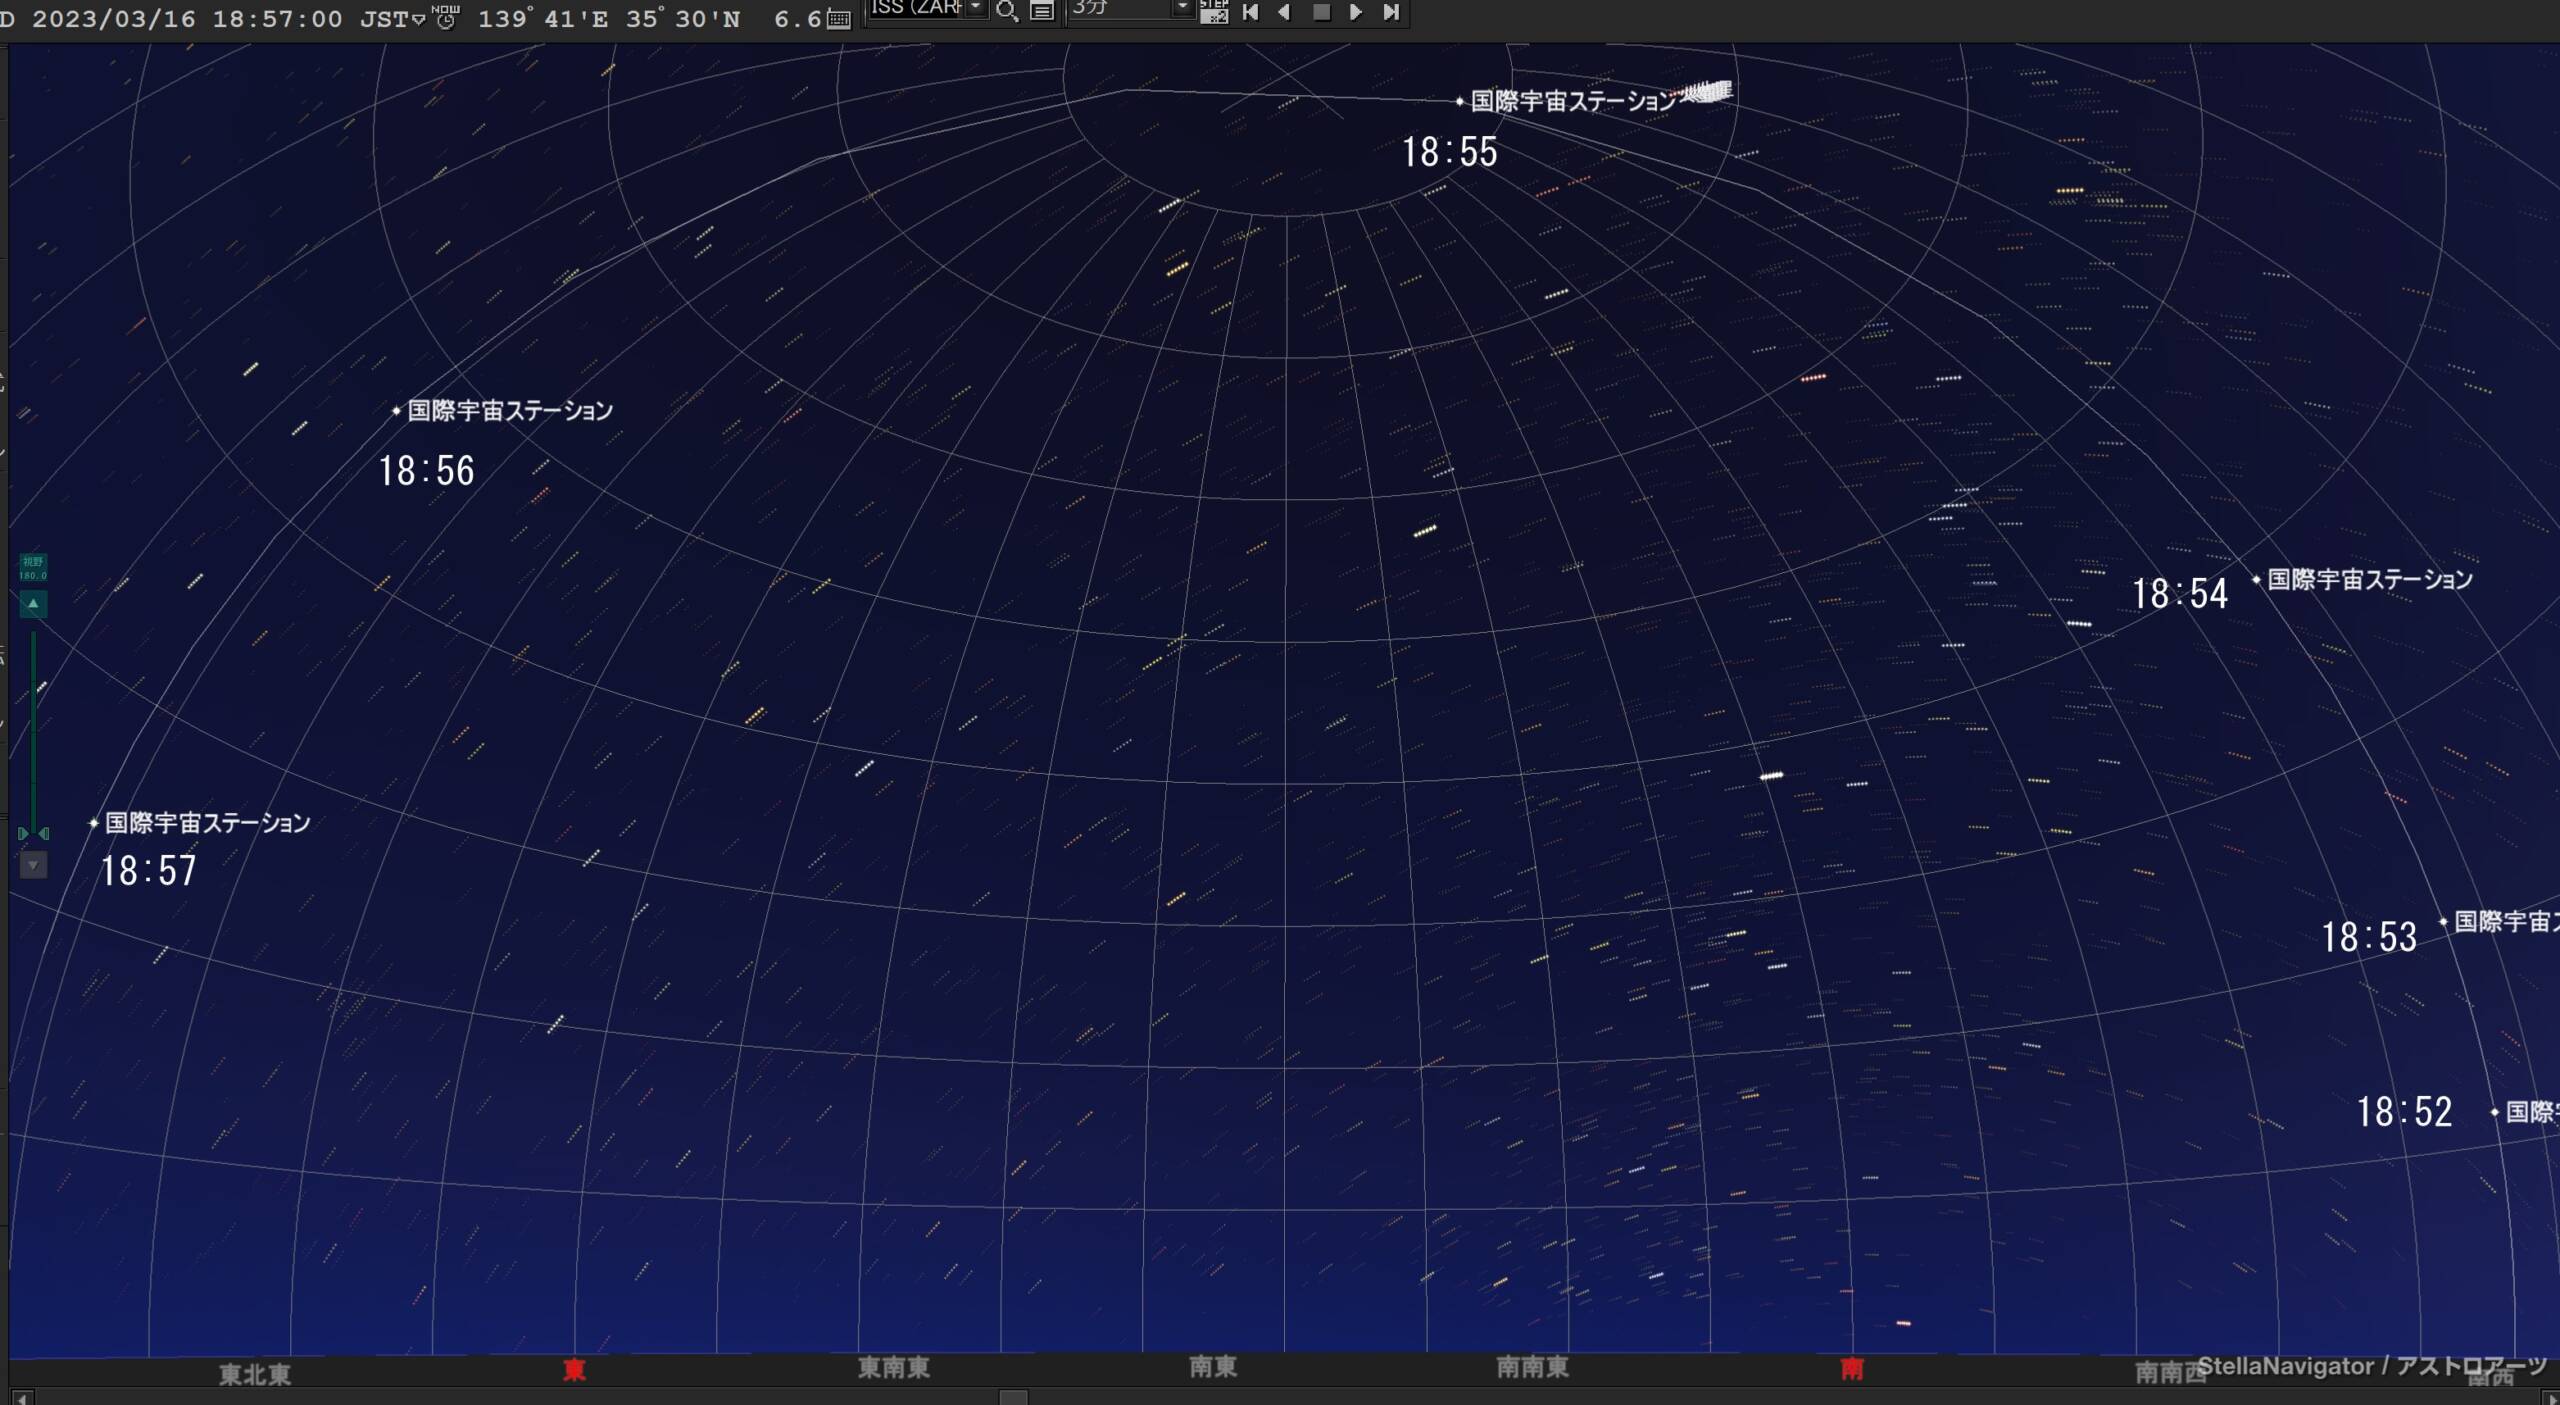The width and height of the screenshot is (2560, 1405).
Task: Click the 18:53 time label
Action: tap(2369, 937)
